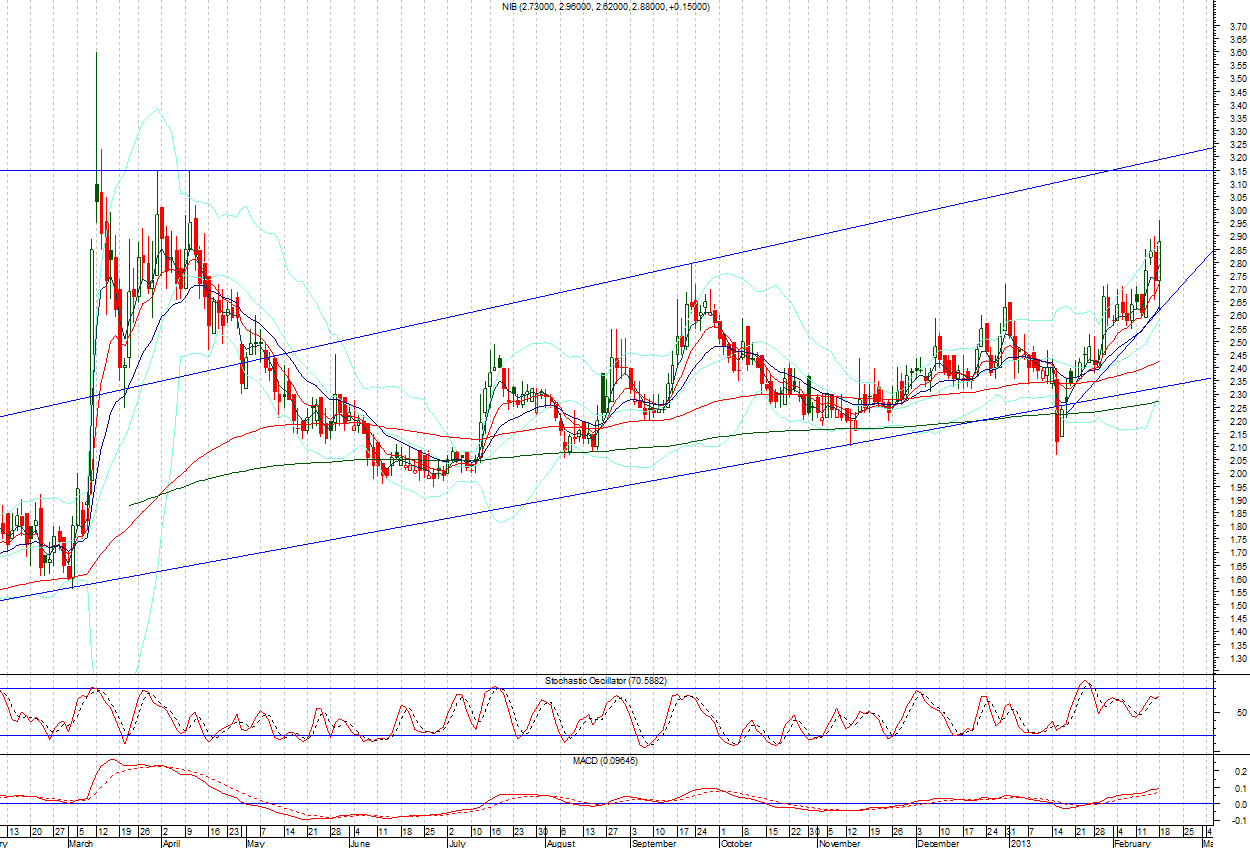The width and height of the screenshot is (1250, 848).
Task: Click the 3.15 price level on the axis
Action: click(x=1237, y=184)
